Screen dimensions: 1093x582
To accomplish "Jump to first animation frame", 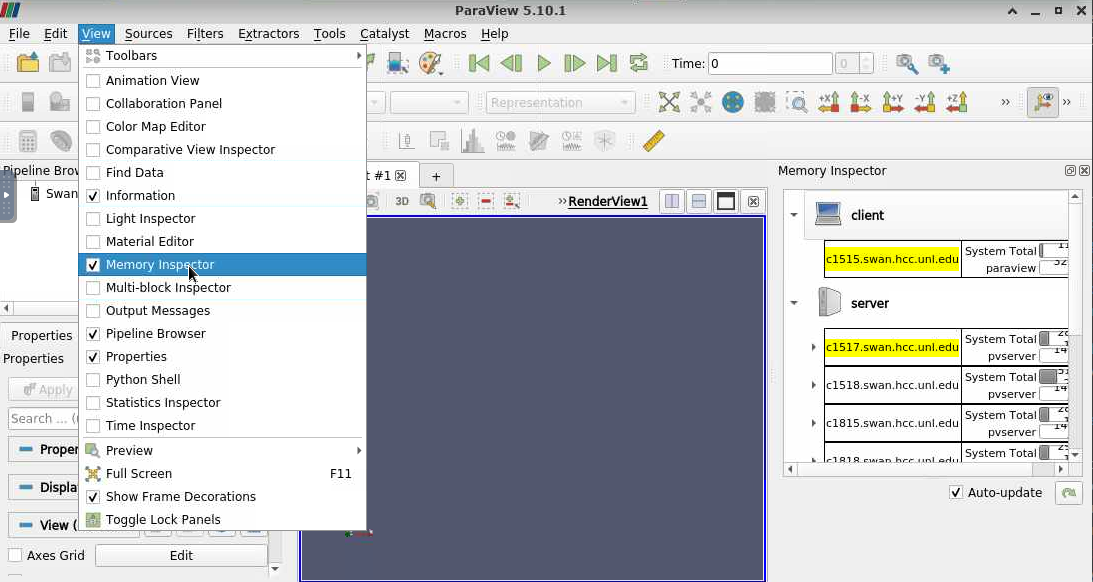I will 479,63.
